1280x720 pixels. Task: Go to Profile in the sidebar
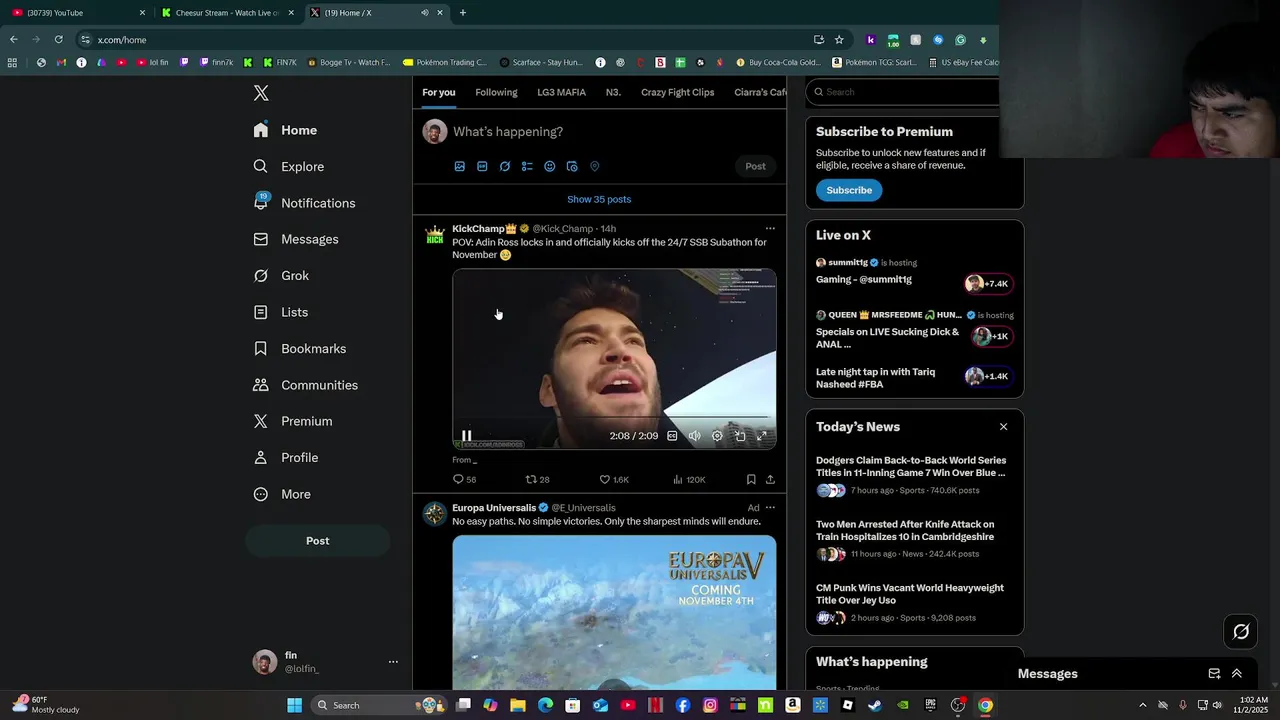click(285, 458)
